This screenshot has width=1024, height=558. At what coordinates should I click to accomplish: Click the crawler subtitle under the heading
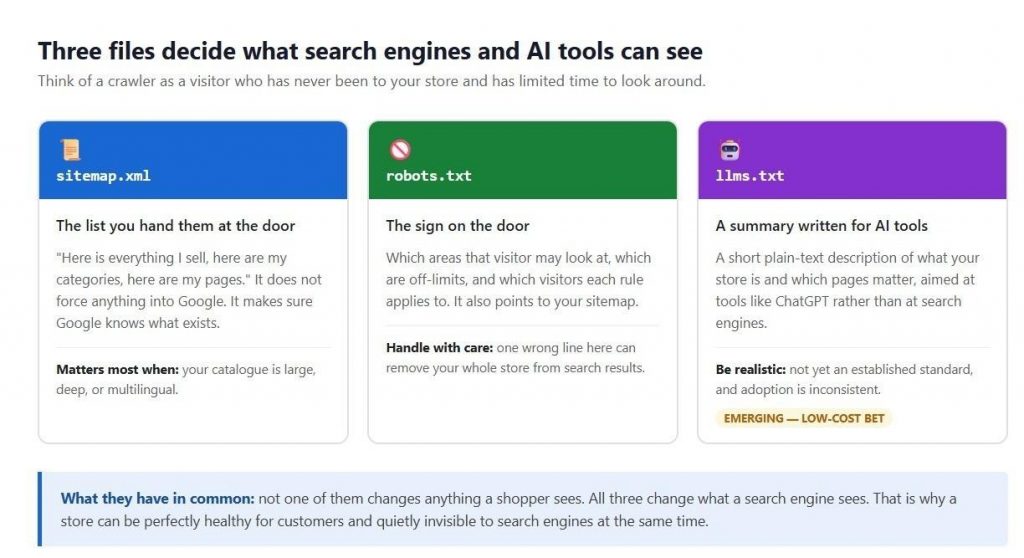coord(372,81)
